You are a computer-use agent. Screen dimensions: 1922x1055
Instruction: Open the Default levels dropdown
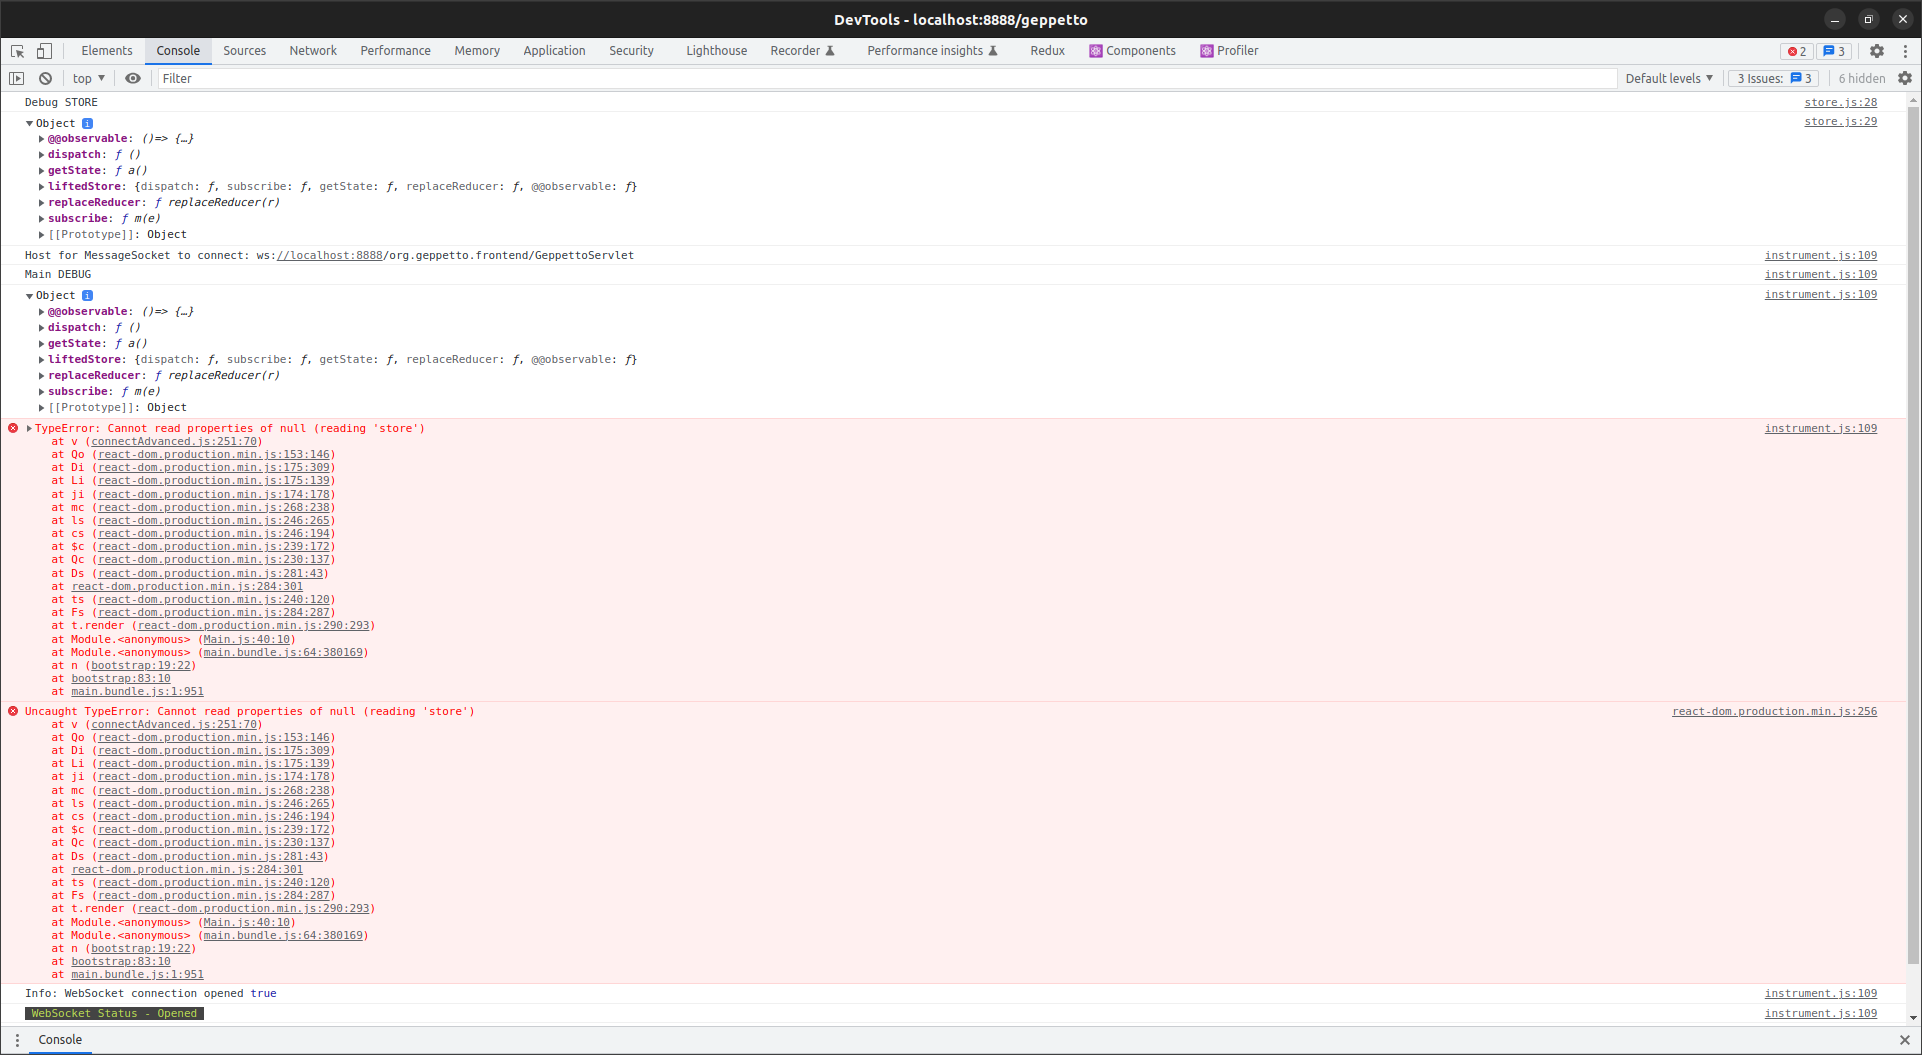[x=1669, y=78]
